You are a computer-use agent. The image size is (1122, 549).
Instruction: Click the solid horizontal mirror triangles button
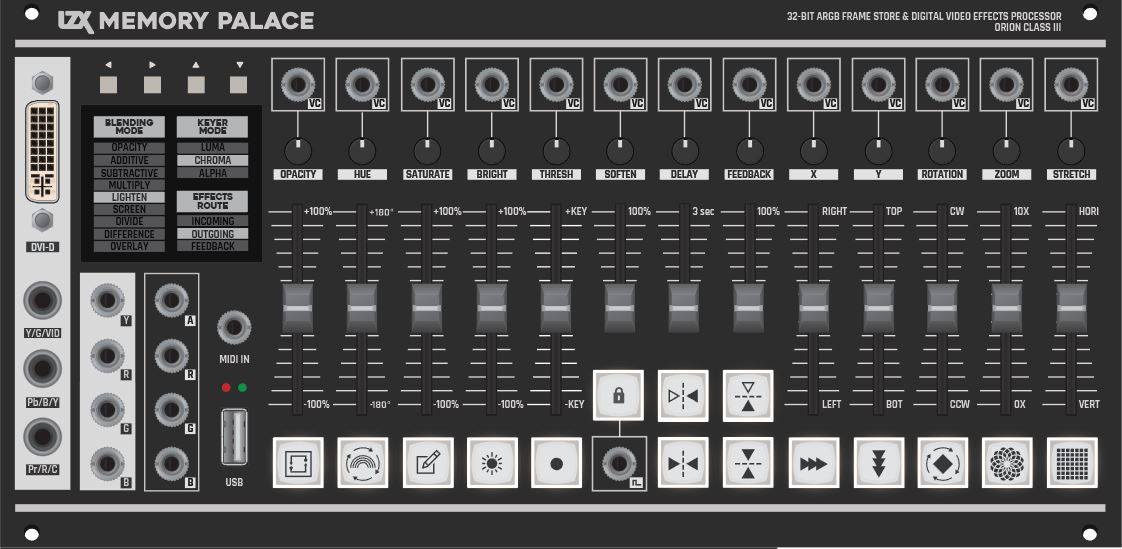683,463
